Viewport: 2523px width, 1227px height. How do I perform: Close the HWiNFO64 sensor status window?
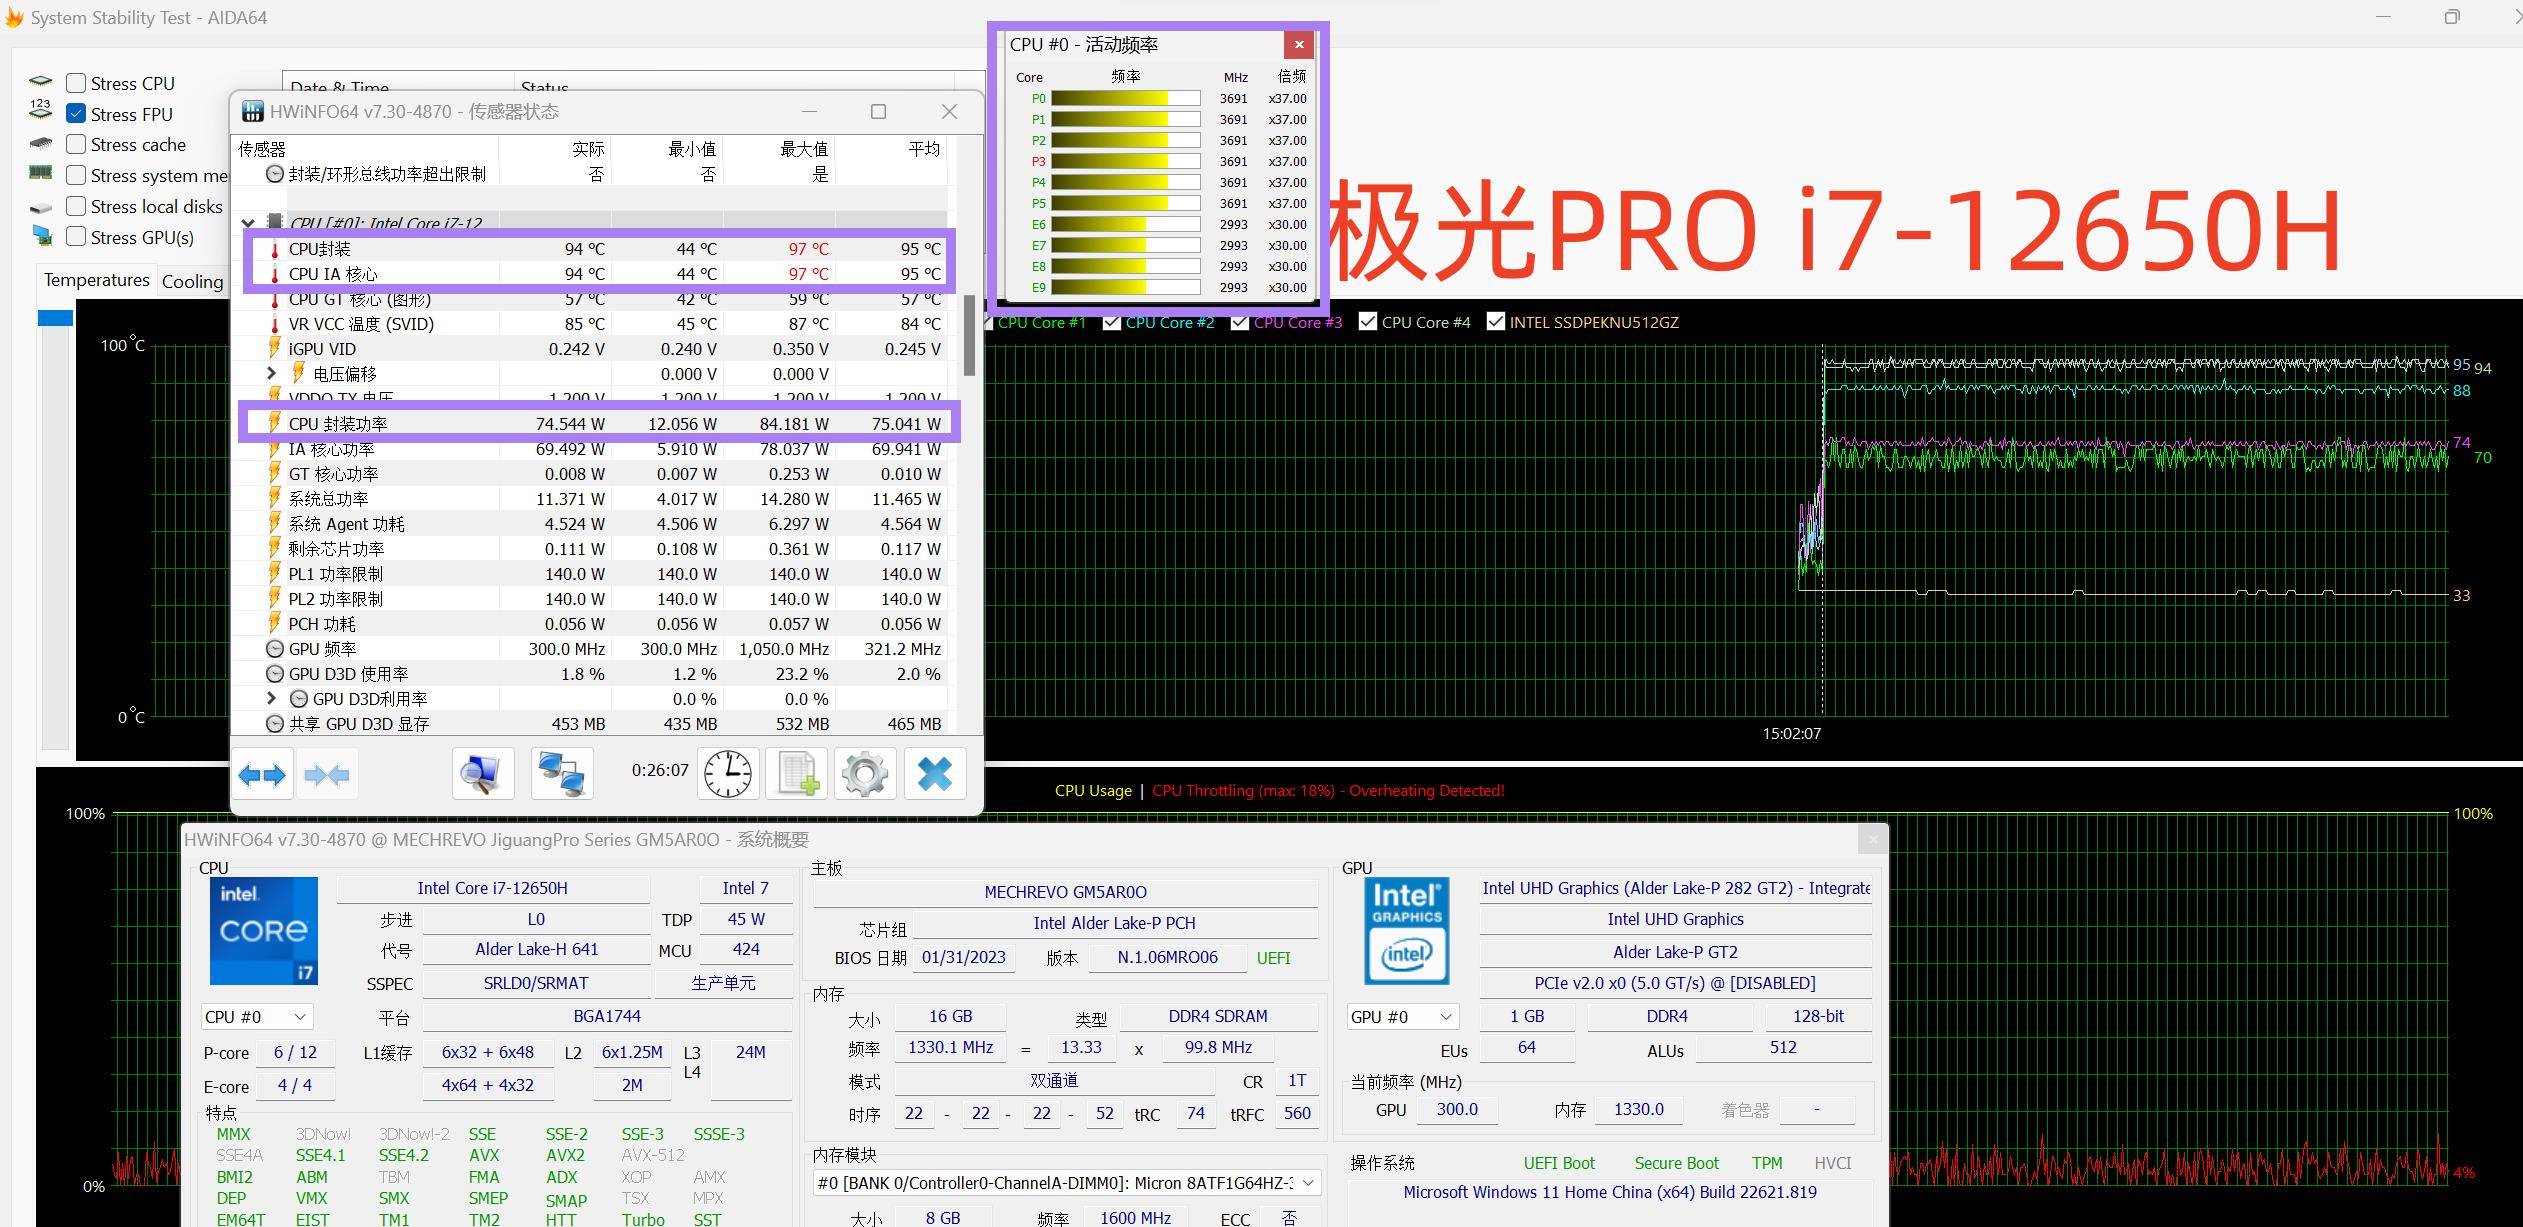coord(949,111)
